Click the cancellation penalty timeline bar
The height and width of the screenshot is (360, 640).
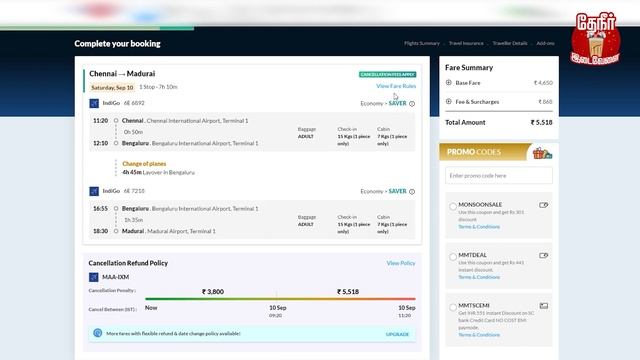[280, 299]
